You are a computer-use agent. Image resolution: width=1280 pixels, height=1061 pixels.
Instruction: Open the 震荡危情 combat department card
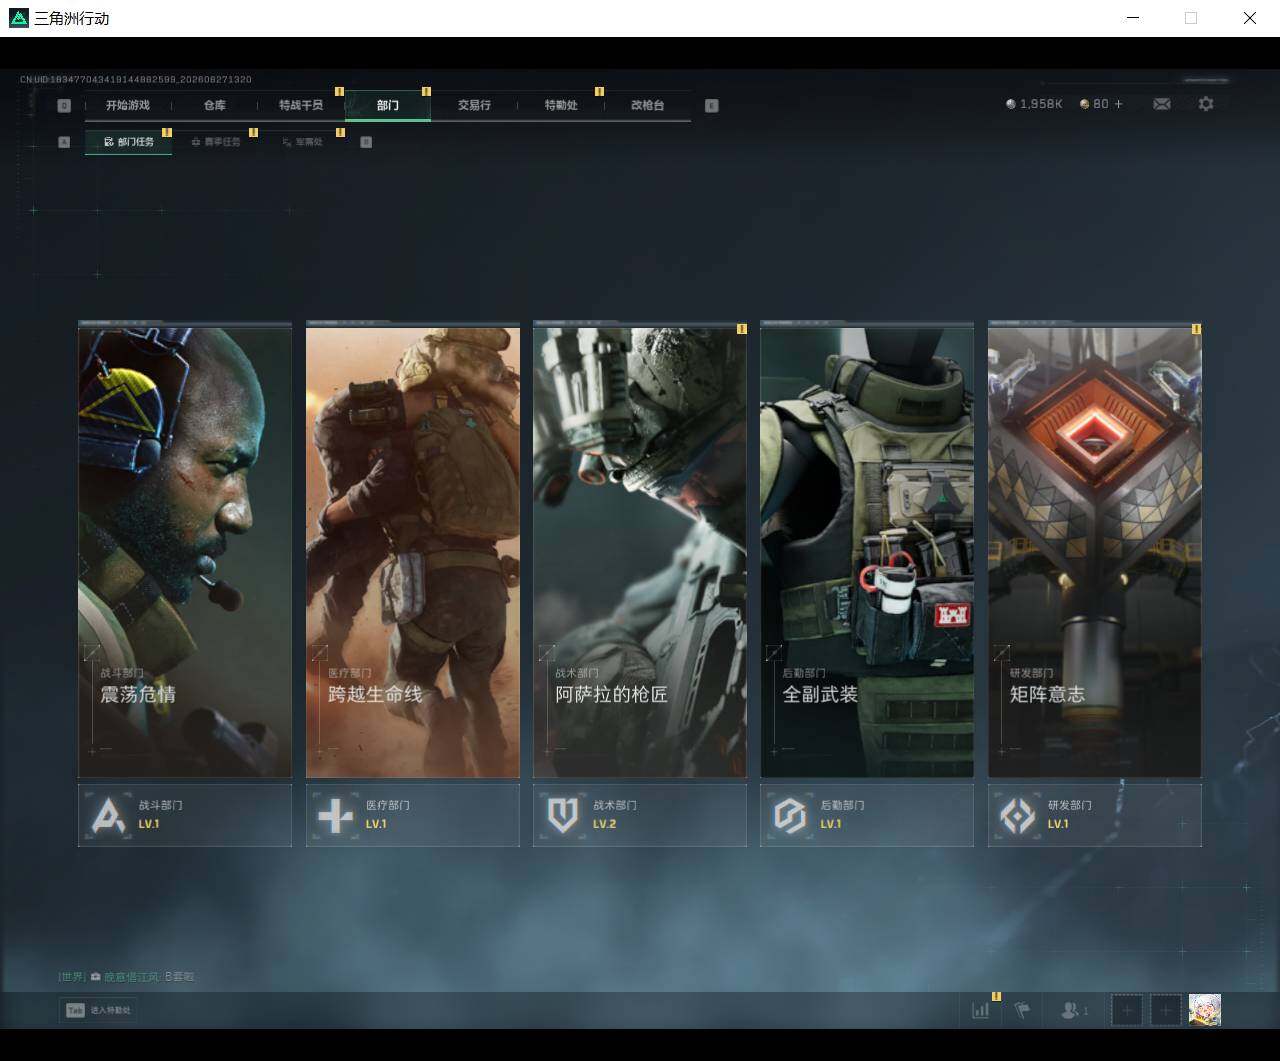coord(185,550)
